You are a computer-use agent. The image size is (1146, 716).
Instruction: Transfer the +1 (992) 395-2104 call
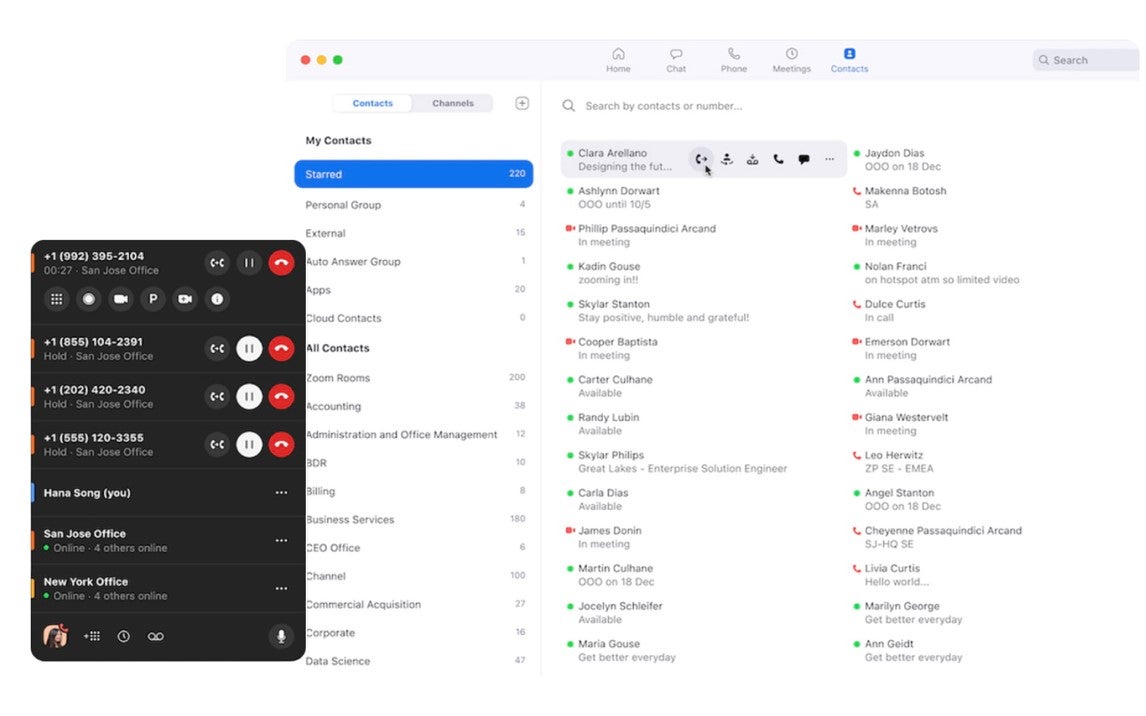click(x=217, y=263)
